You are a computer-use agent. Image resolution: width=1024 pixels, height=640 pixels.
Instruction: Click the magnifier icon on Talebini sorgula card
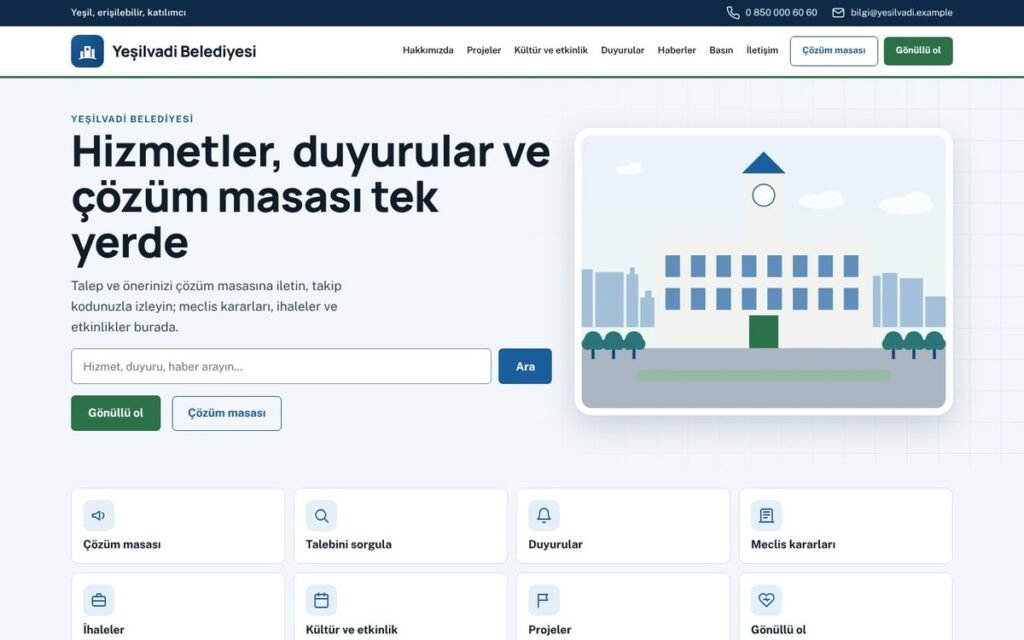coord(321,515)
